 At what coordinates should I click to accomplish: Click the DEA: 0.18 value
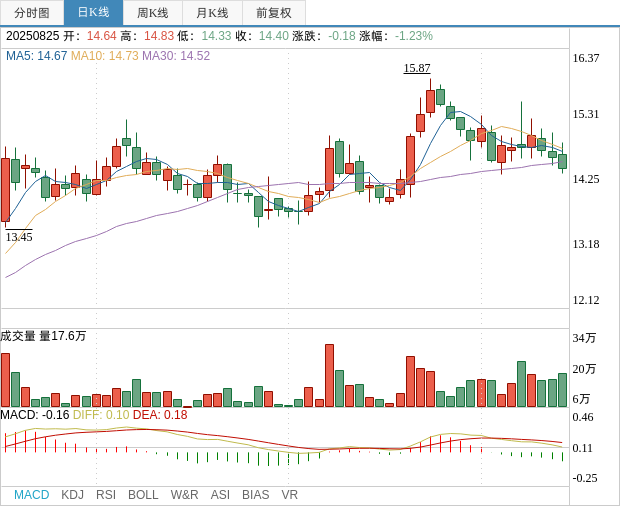pos(160,415)
